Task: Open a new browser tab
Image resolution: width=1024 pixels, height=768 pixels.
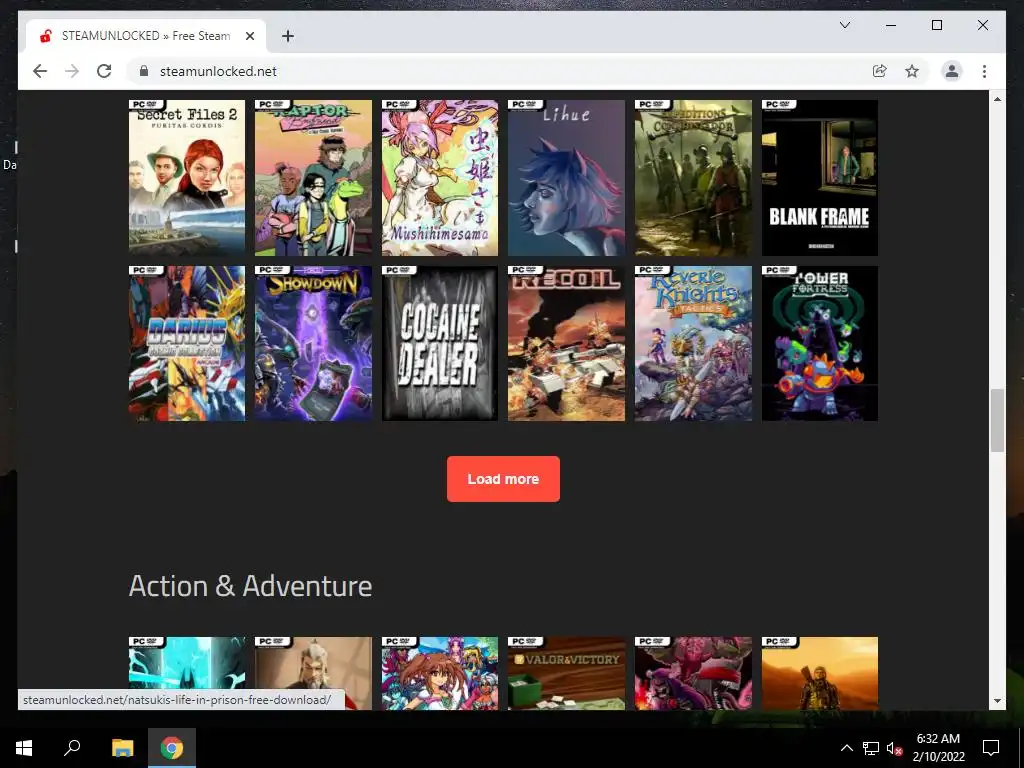Action: click(288, 36)
